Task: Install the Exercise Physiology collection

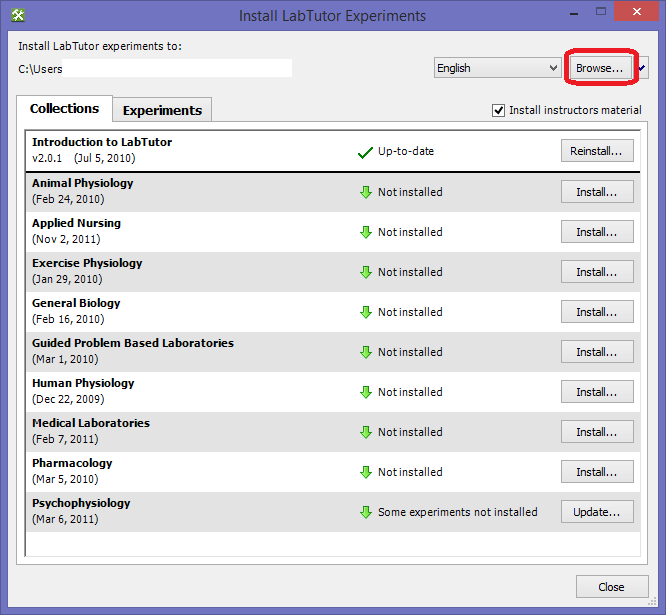Action: coord(596,272)
